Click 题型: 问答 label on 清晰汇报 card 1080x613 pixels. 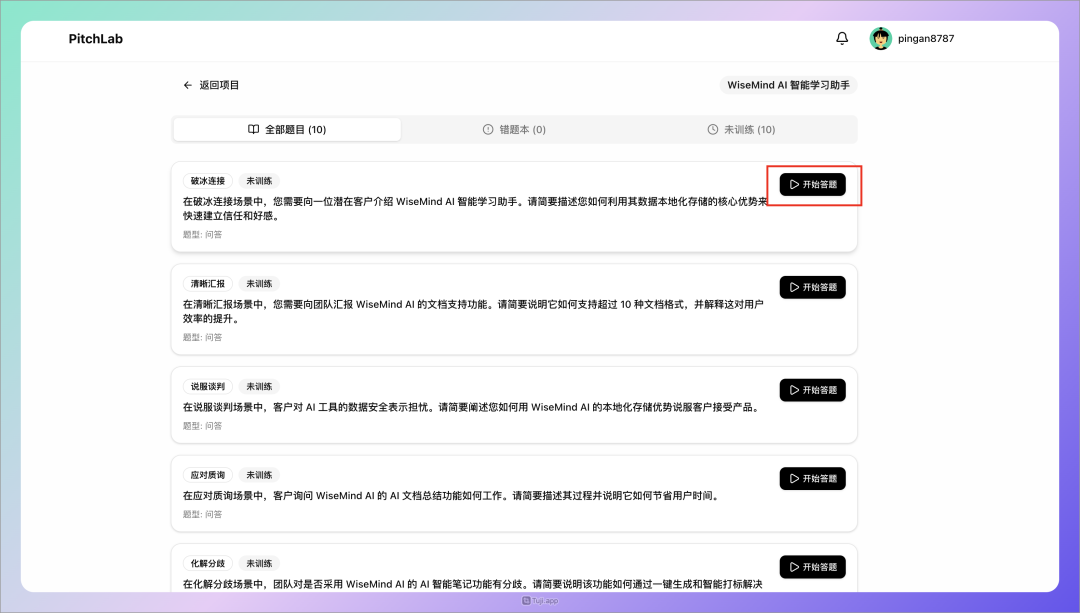click(202, 337)
